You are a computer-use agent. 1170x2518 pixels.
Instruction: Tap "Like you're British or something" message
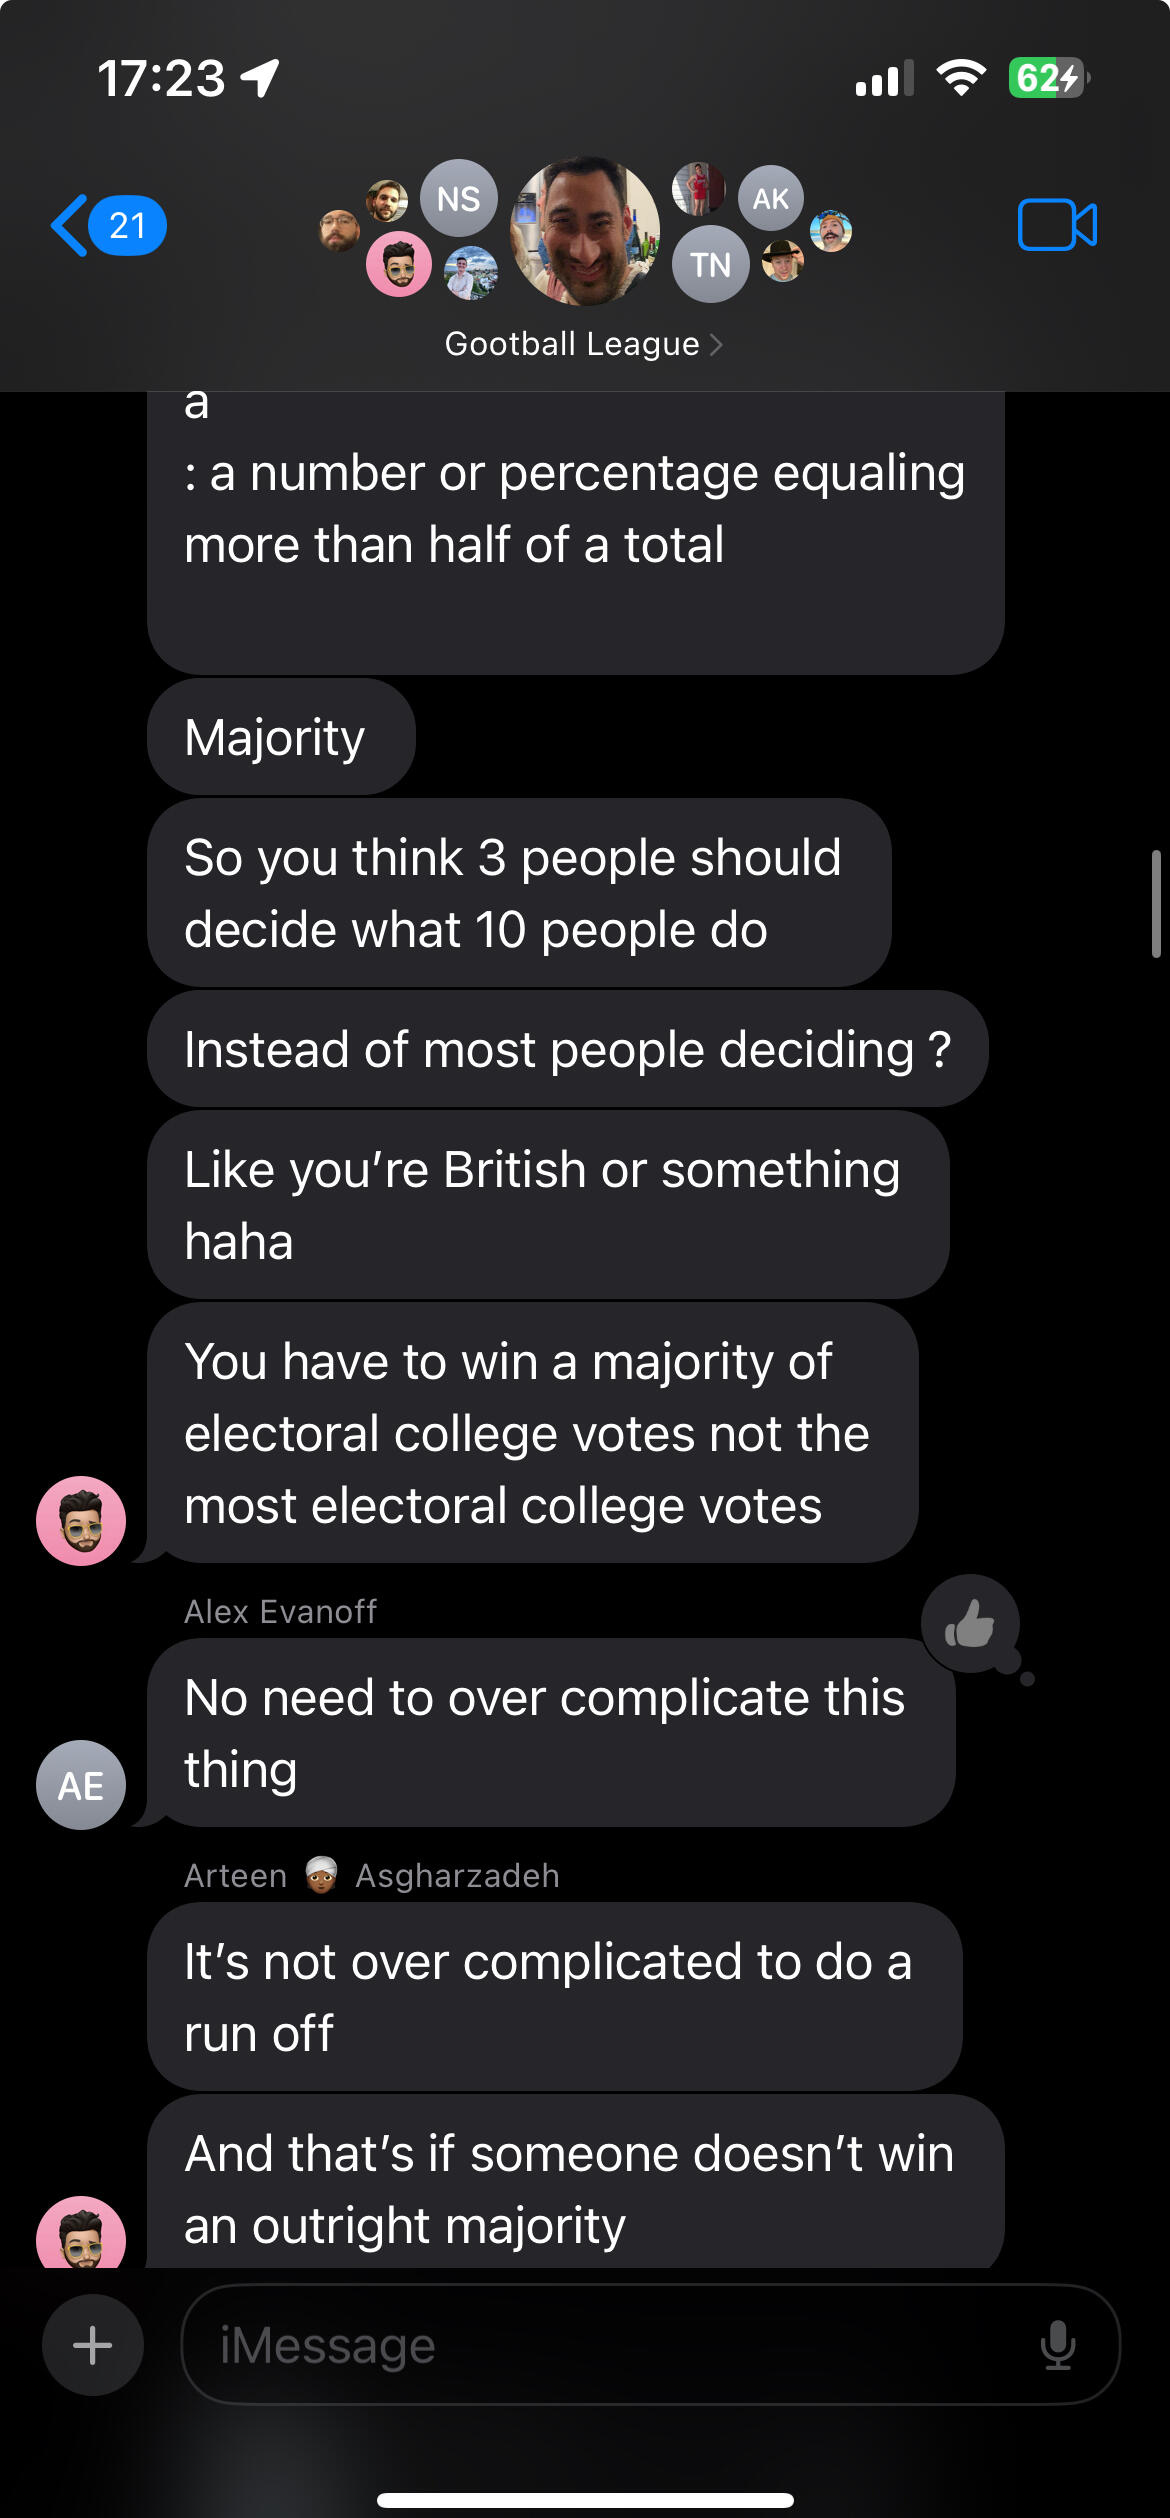tap(547, 1205)
